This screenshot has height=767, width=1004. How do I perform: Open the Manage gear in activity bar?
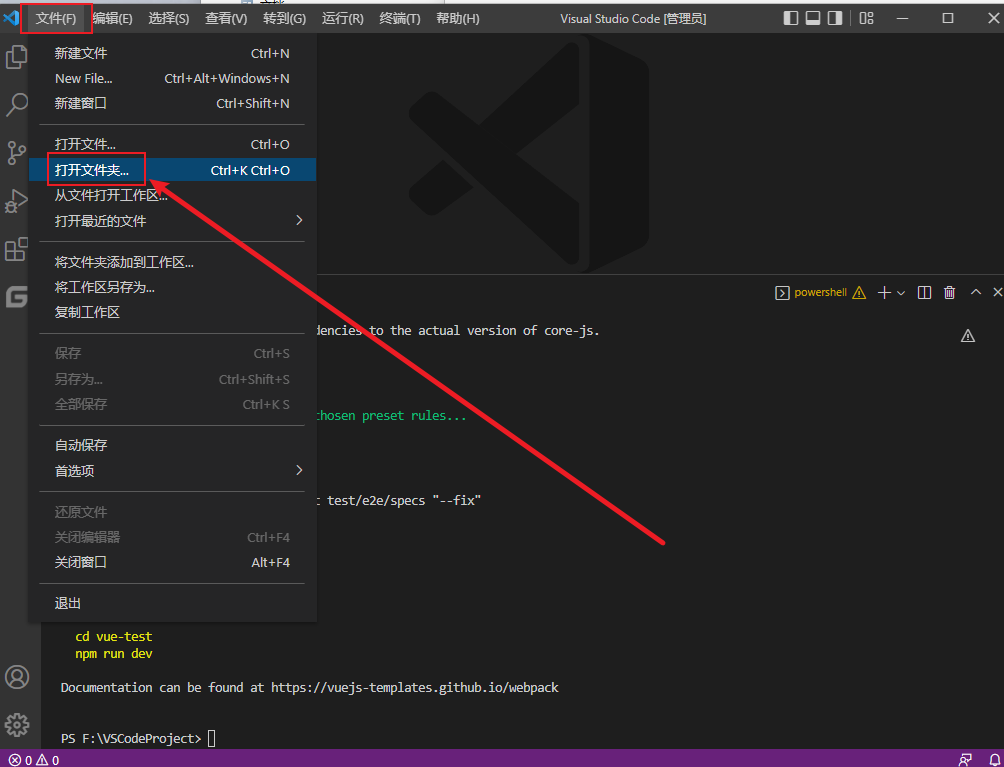pos(17,725)
